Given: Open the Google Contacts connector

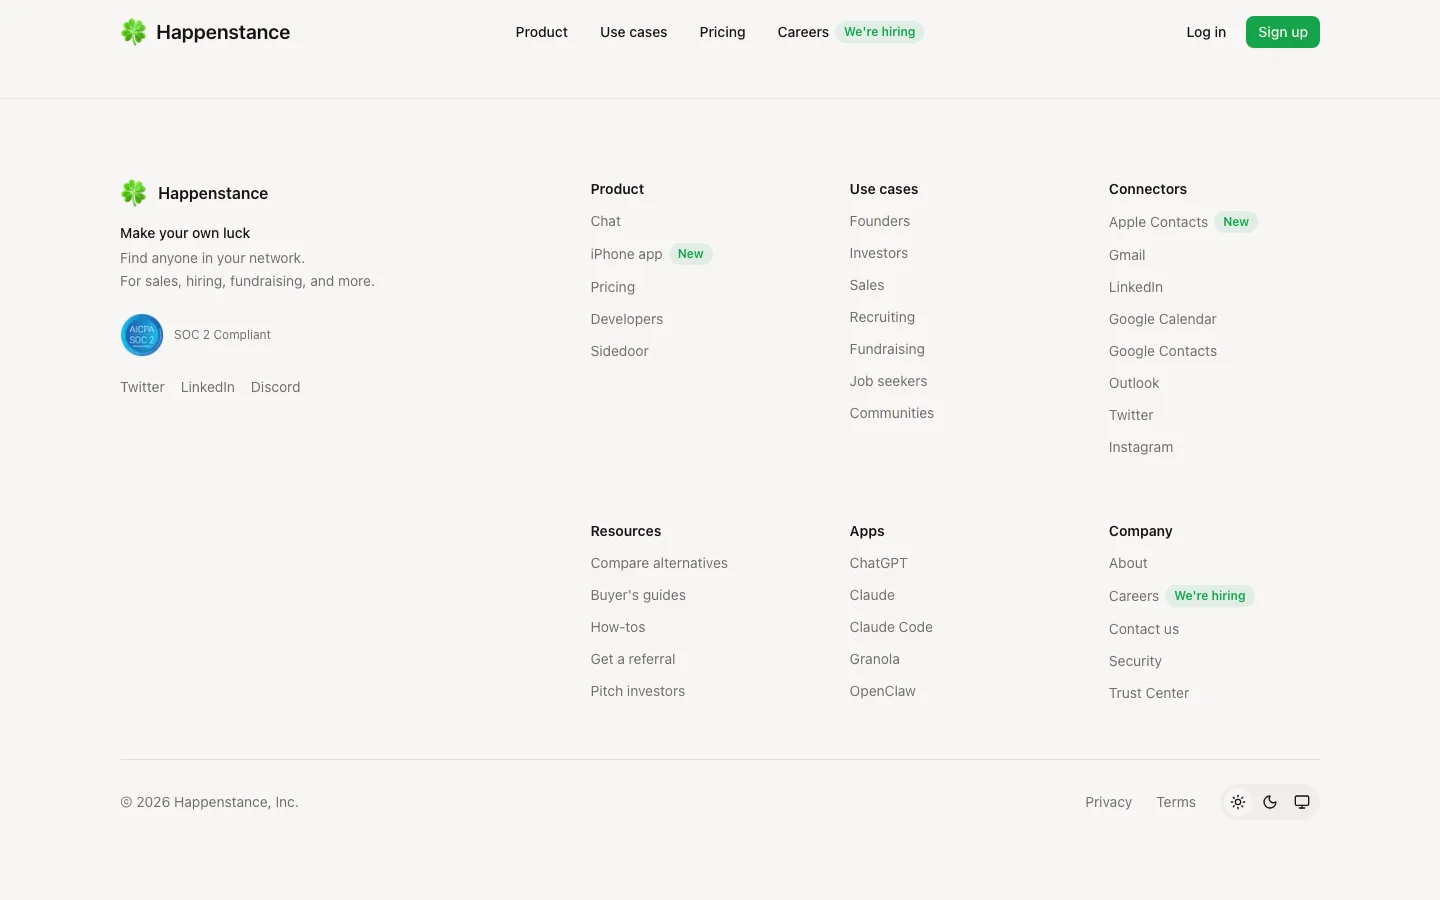Looking at the screenshot, I should (1163, 351).
